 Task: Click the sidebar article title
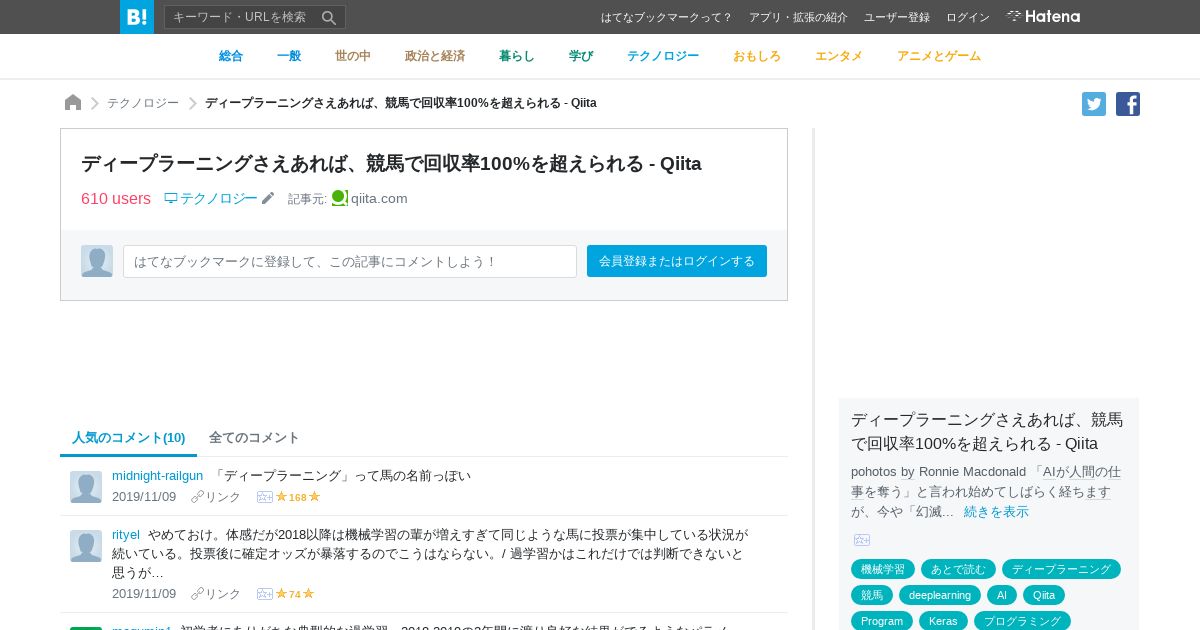(987, 431)
